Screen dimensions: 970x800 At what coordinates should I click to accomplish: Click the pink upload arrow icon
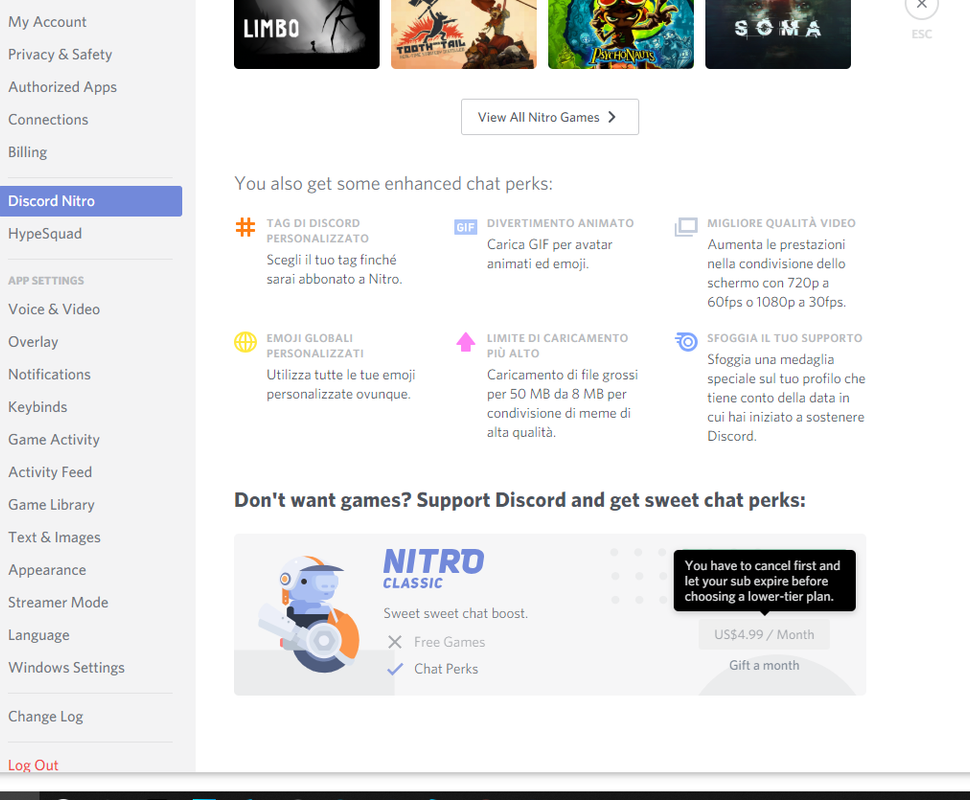coord(466,342)
